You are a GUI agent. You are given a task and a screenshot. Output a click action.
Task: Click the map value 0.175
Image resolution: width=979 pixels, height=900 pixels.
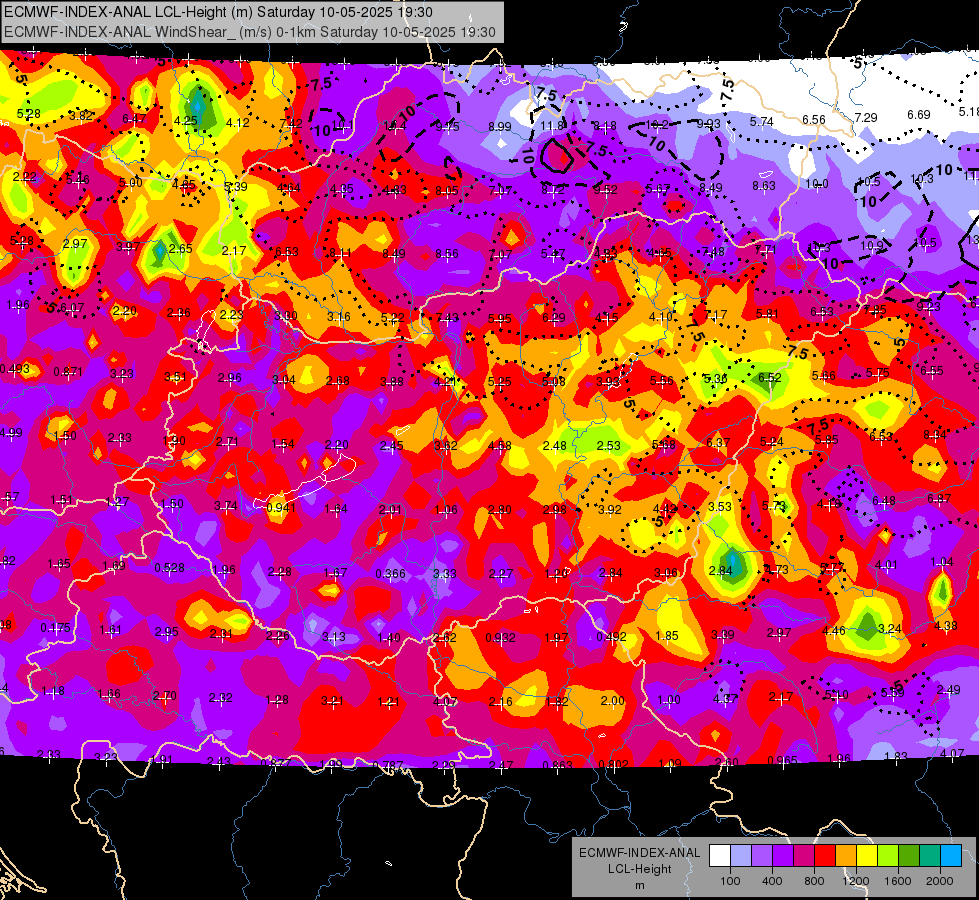click(x=56, y=627)
